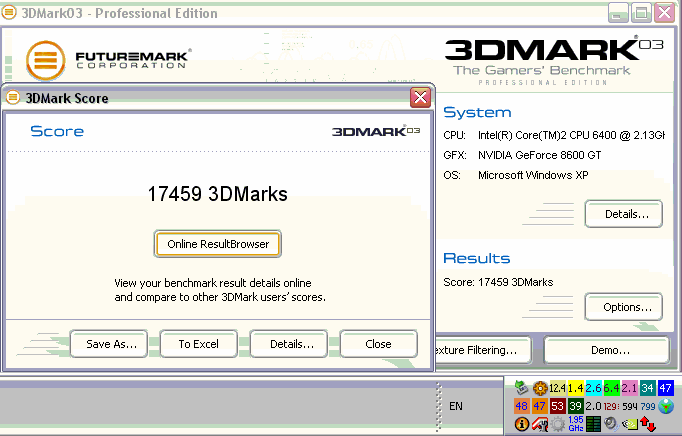This screenshot has height=436, width=682.
Task: Click the dark red 53 sensor tray icon
Action: coord(558,406)
